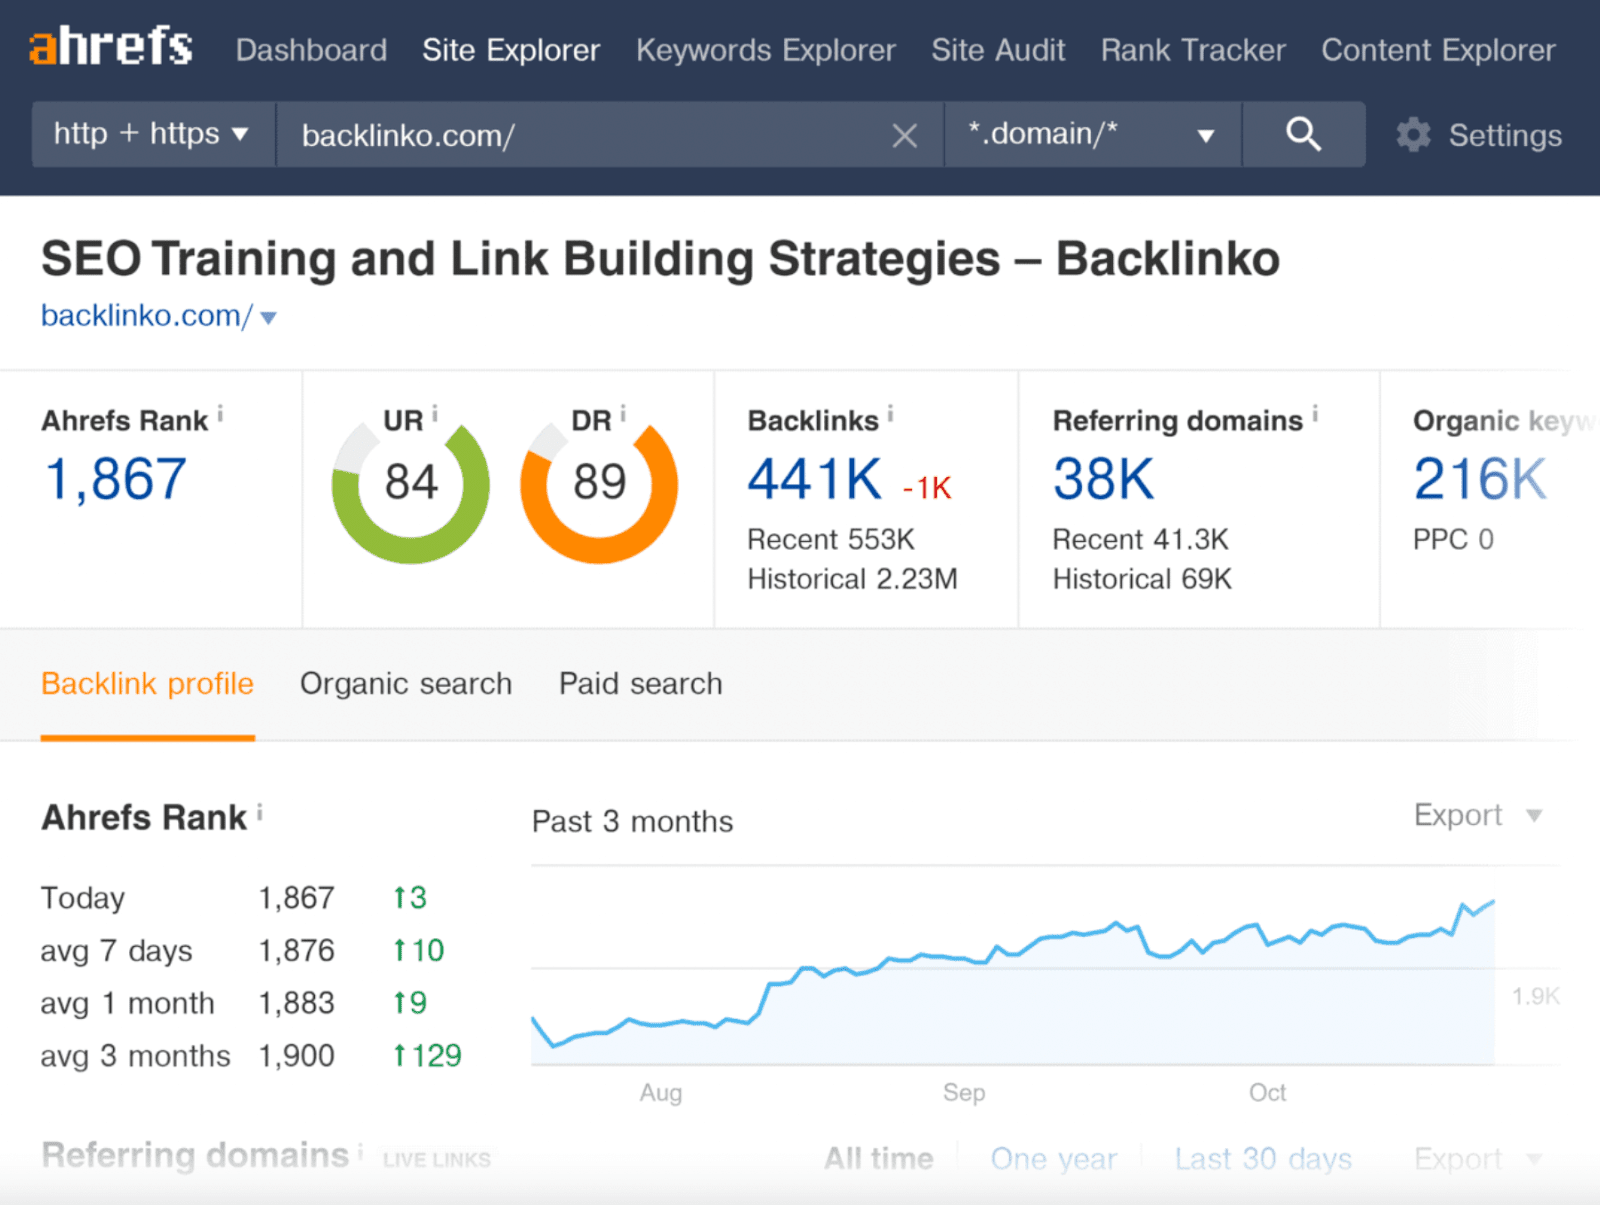
Task: Open the Export dropdown for Ahrefs Rank chart
Action: (1478, 815)
